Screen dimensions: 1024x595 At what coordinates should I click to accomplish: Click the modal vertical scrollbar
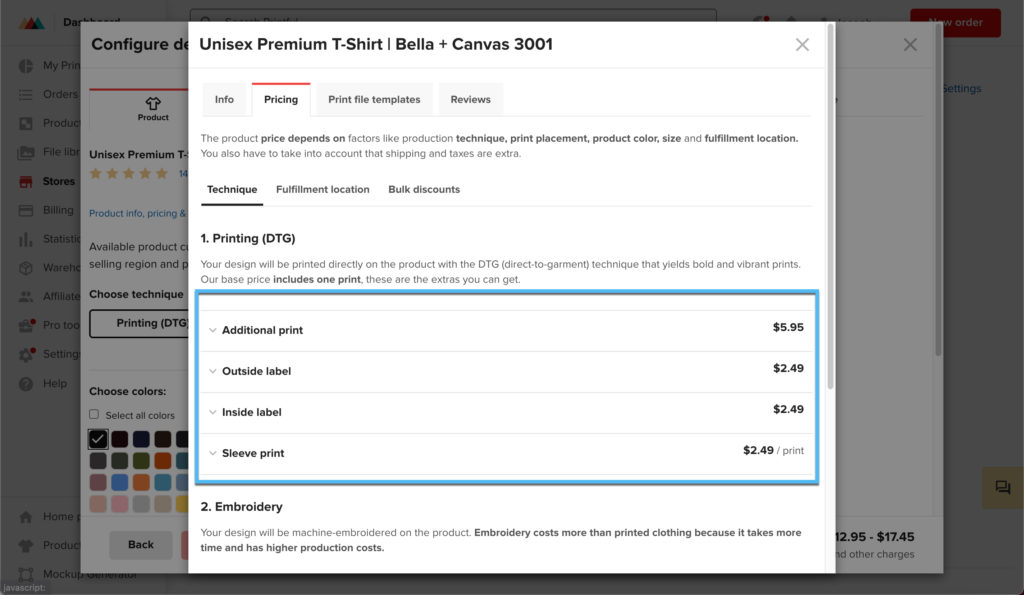click(x=830, y=206)
